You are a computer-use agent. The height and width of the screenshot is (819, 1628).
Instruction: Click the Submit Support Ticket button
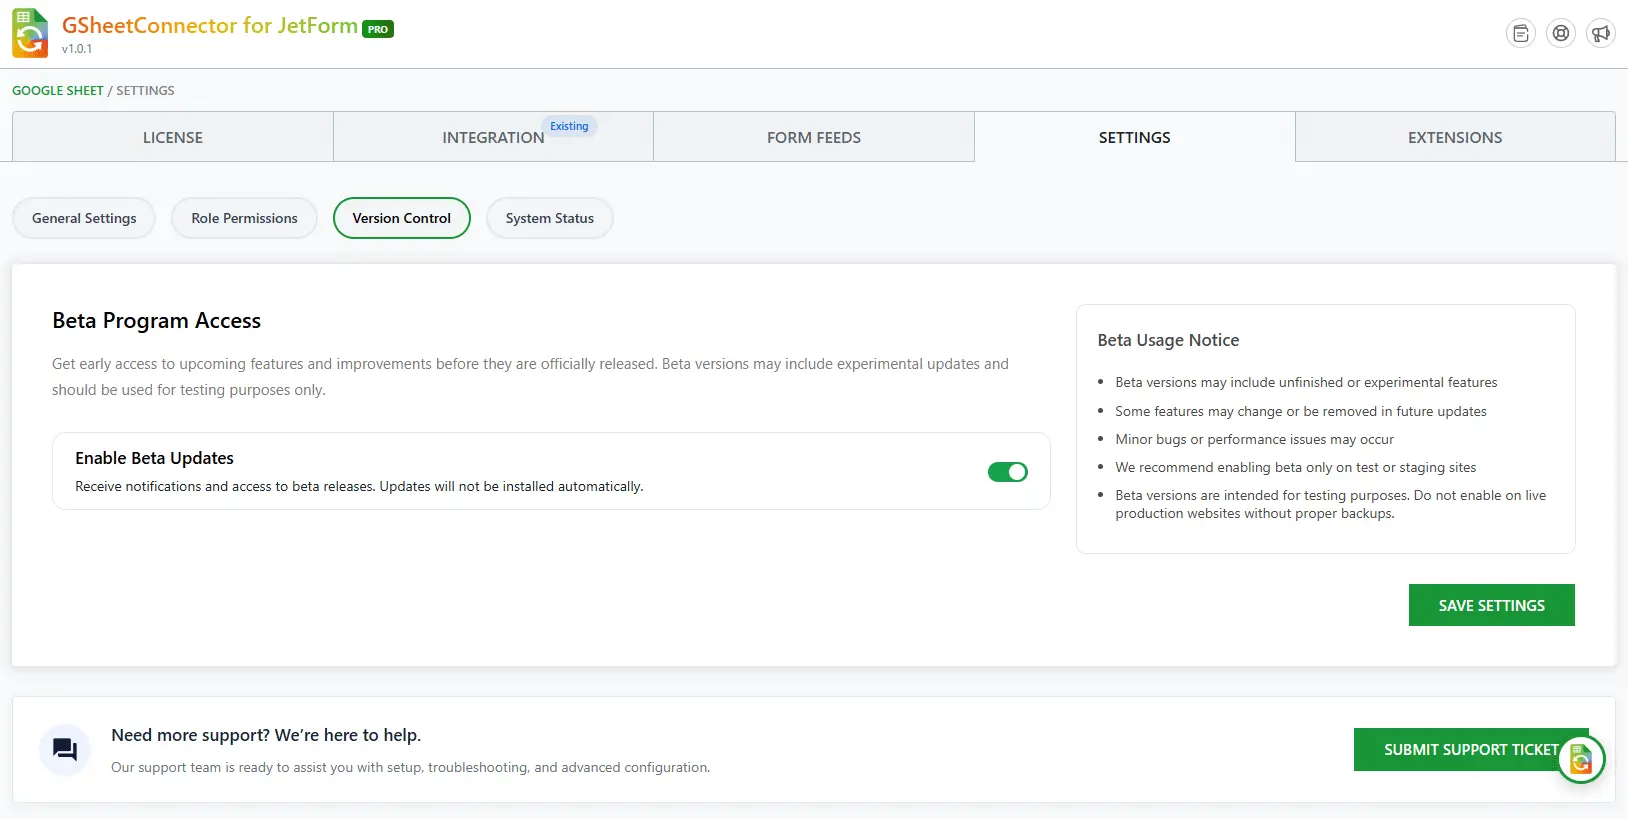pos(1471,749)
